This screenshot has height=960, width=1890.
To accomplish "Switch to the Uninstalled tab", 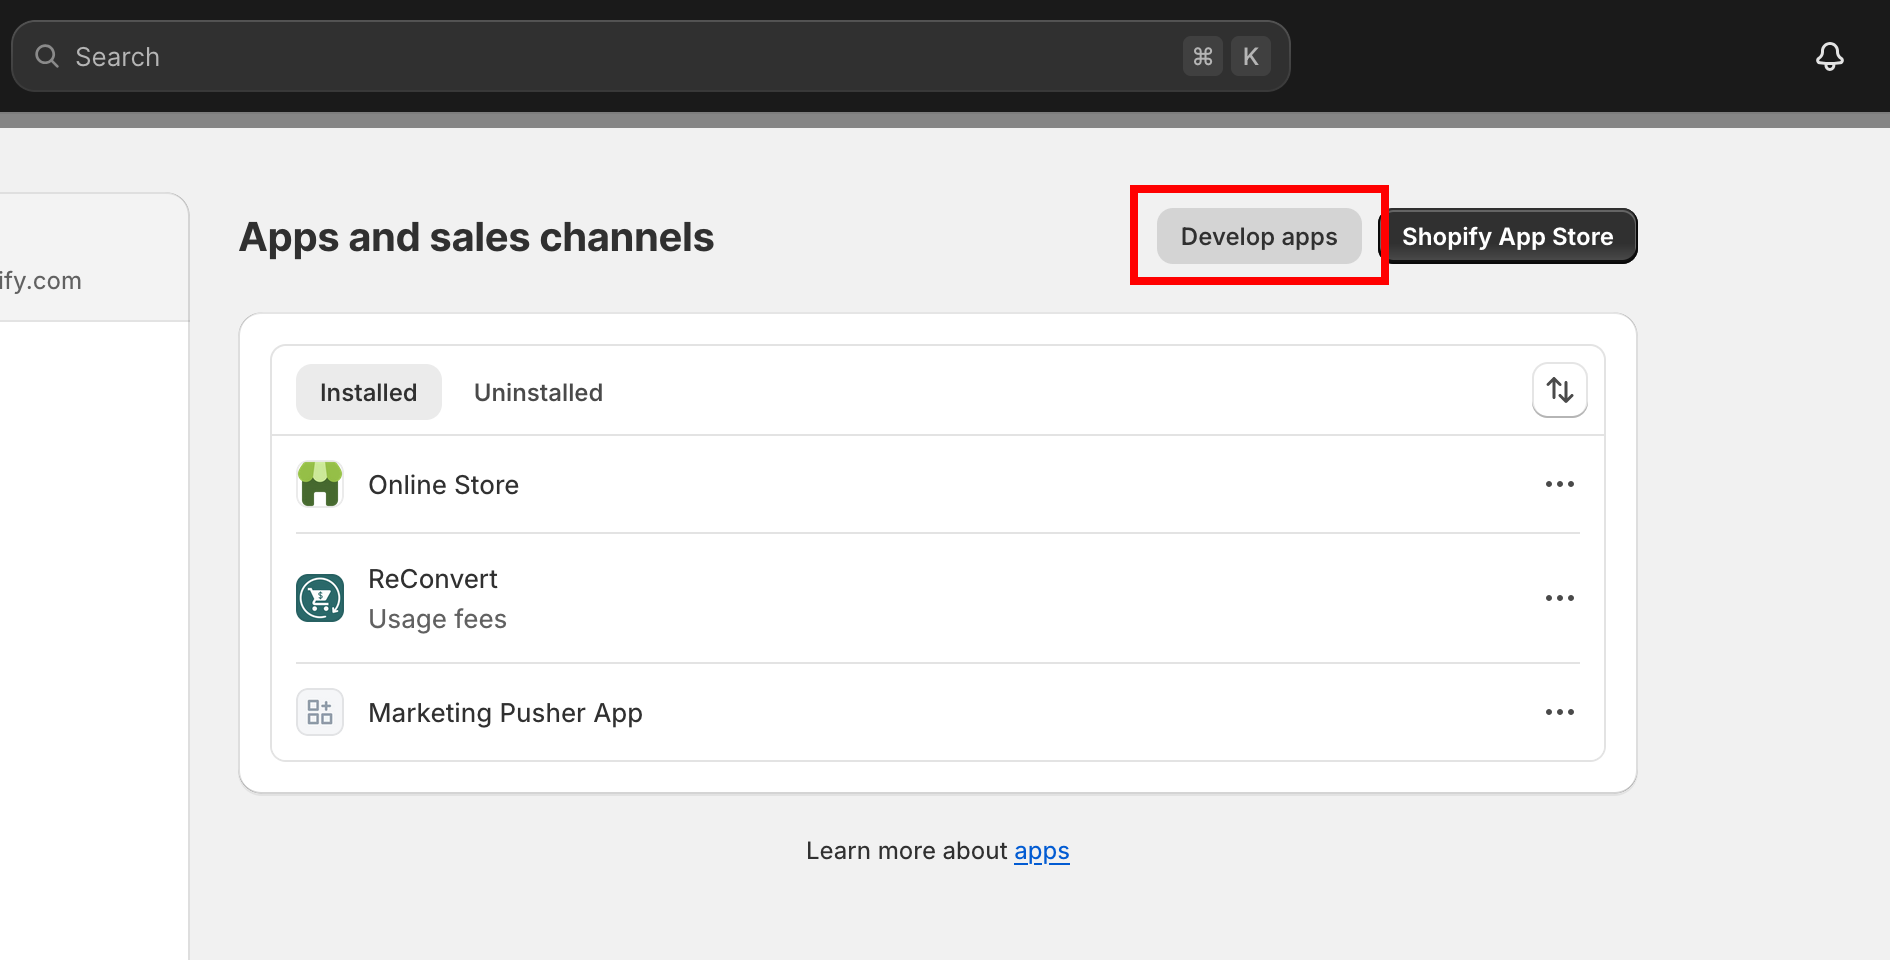I will click(x=538, y=392).
